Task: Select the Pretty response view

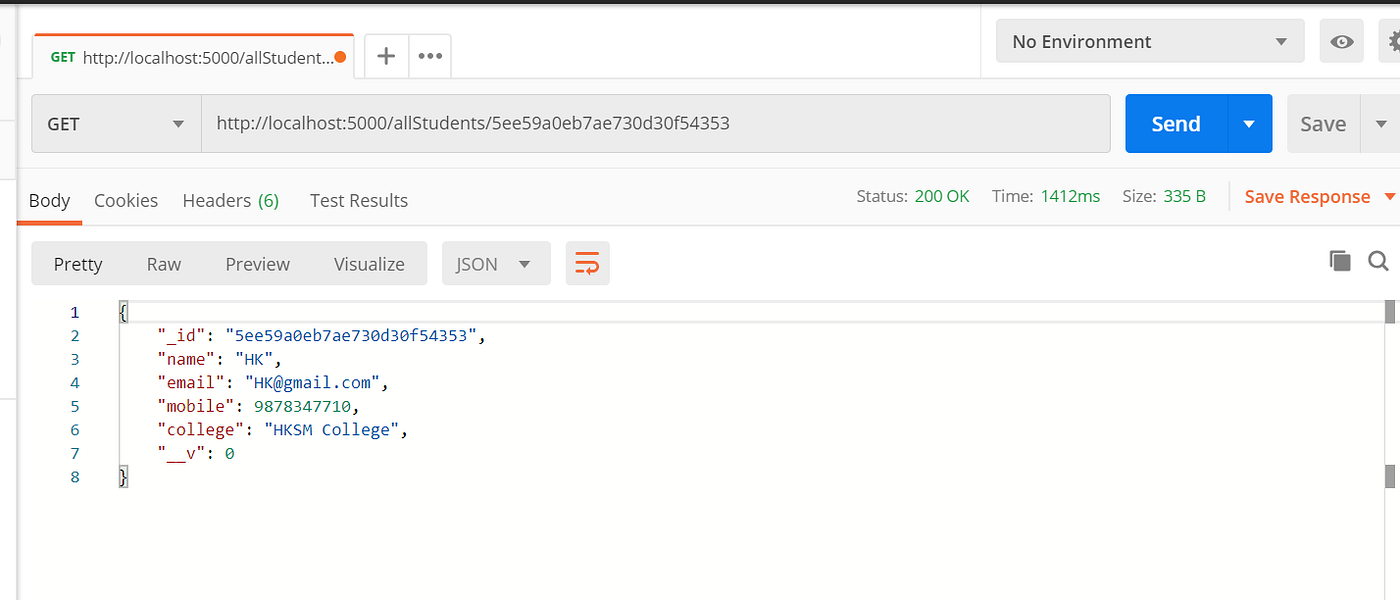Action: point(78,263)
